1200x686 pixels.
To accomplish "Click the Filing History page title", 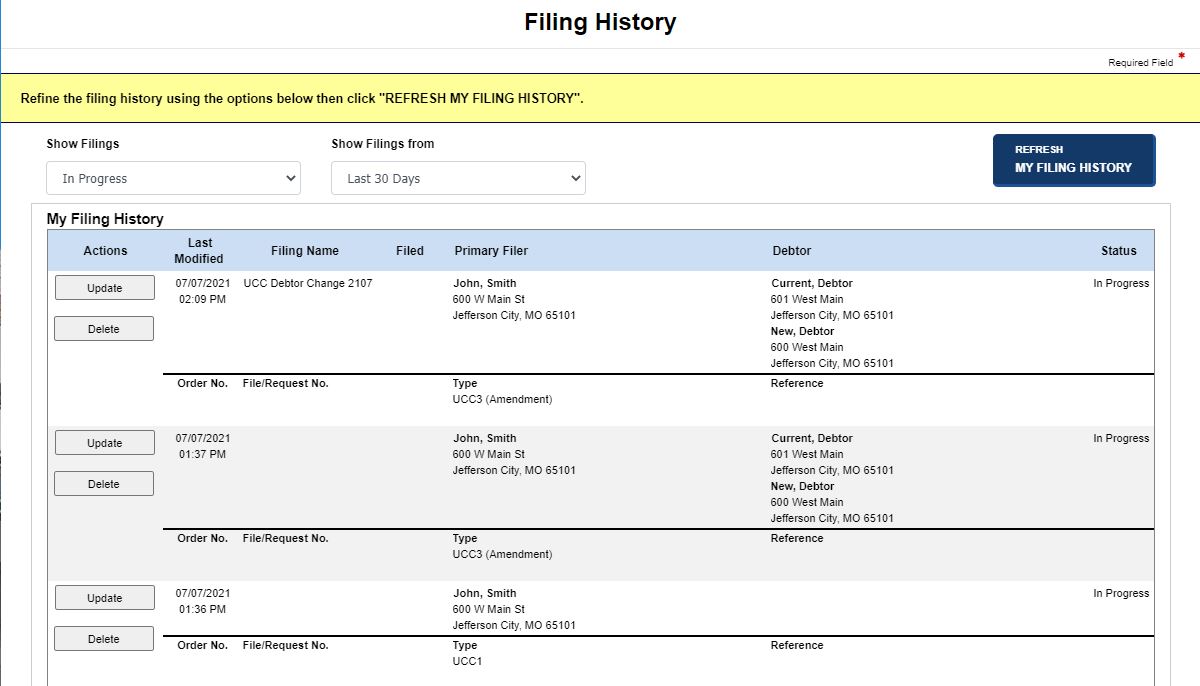I will click(x=599, y=22).
